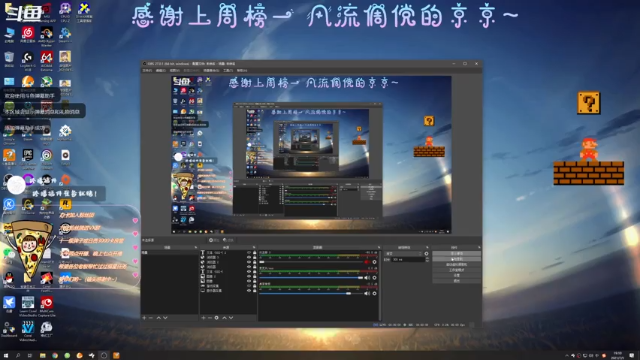
Task: Open transition properties gear beside fade dropdown
Action: pos(427,253)
